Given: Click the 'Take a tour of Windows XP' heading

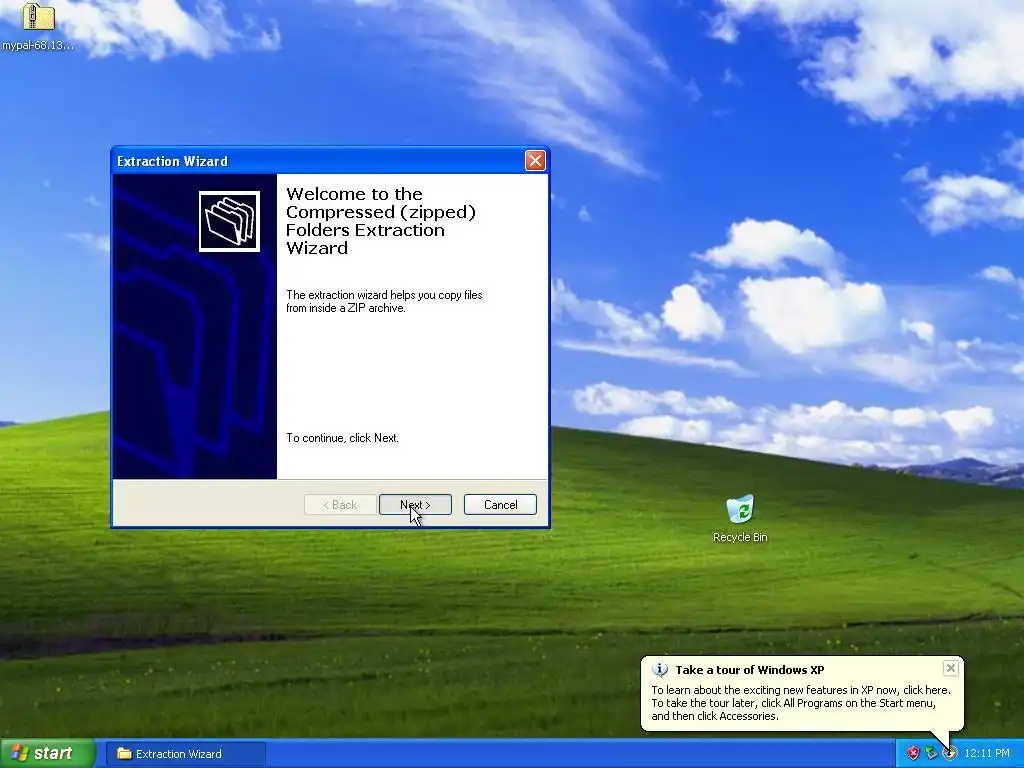Looking at the screenshot, I should coord(750,669).
